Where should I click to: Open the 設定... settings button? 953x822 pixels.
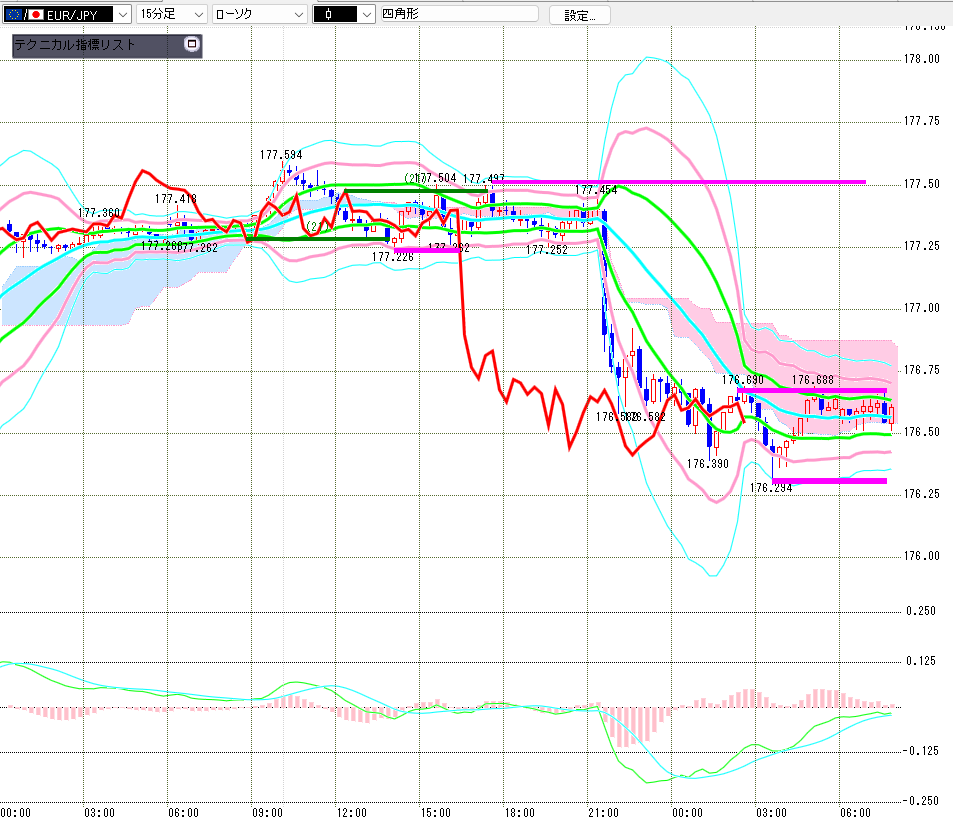(579, 15)
